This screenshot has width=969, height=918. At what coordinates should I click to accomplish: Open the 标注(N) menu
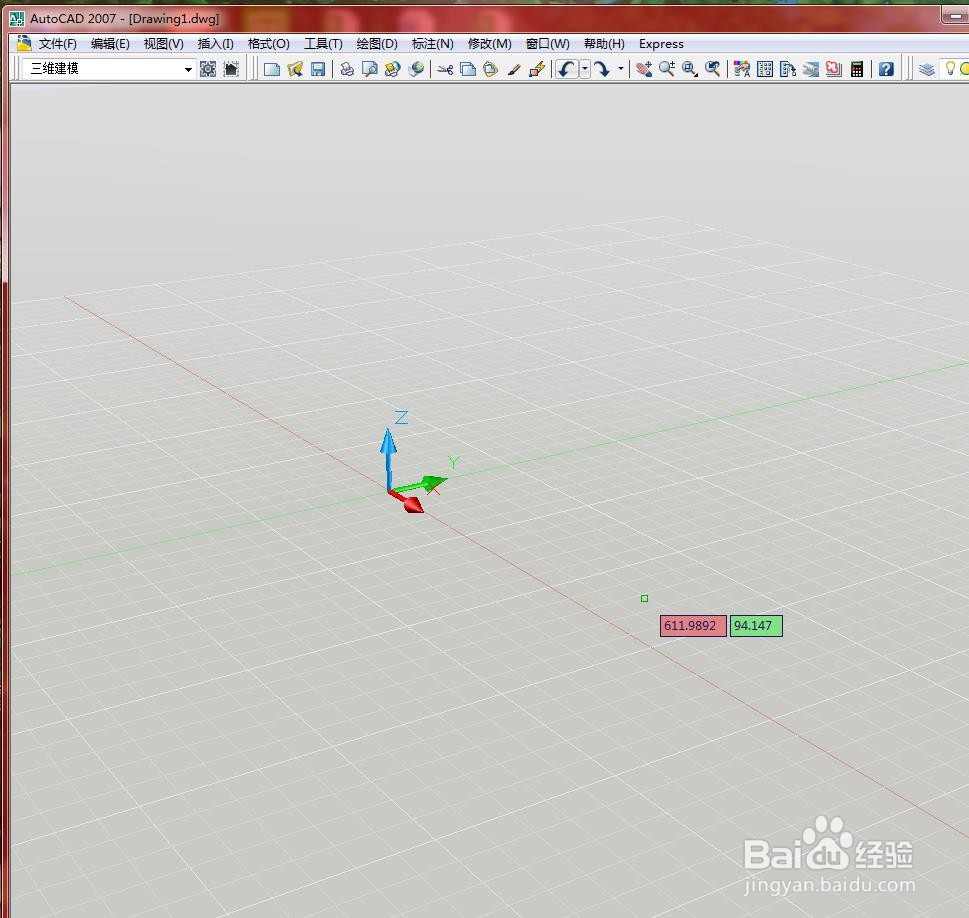433,44
